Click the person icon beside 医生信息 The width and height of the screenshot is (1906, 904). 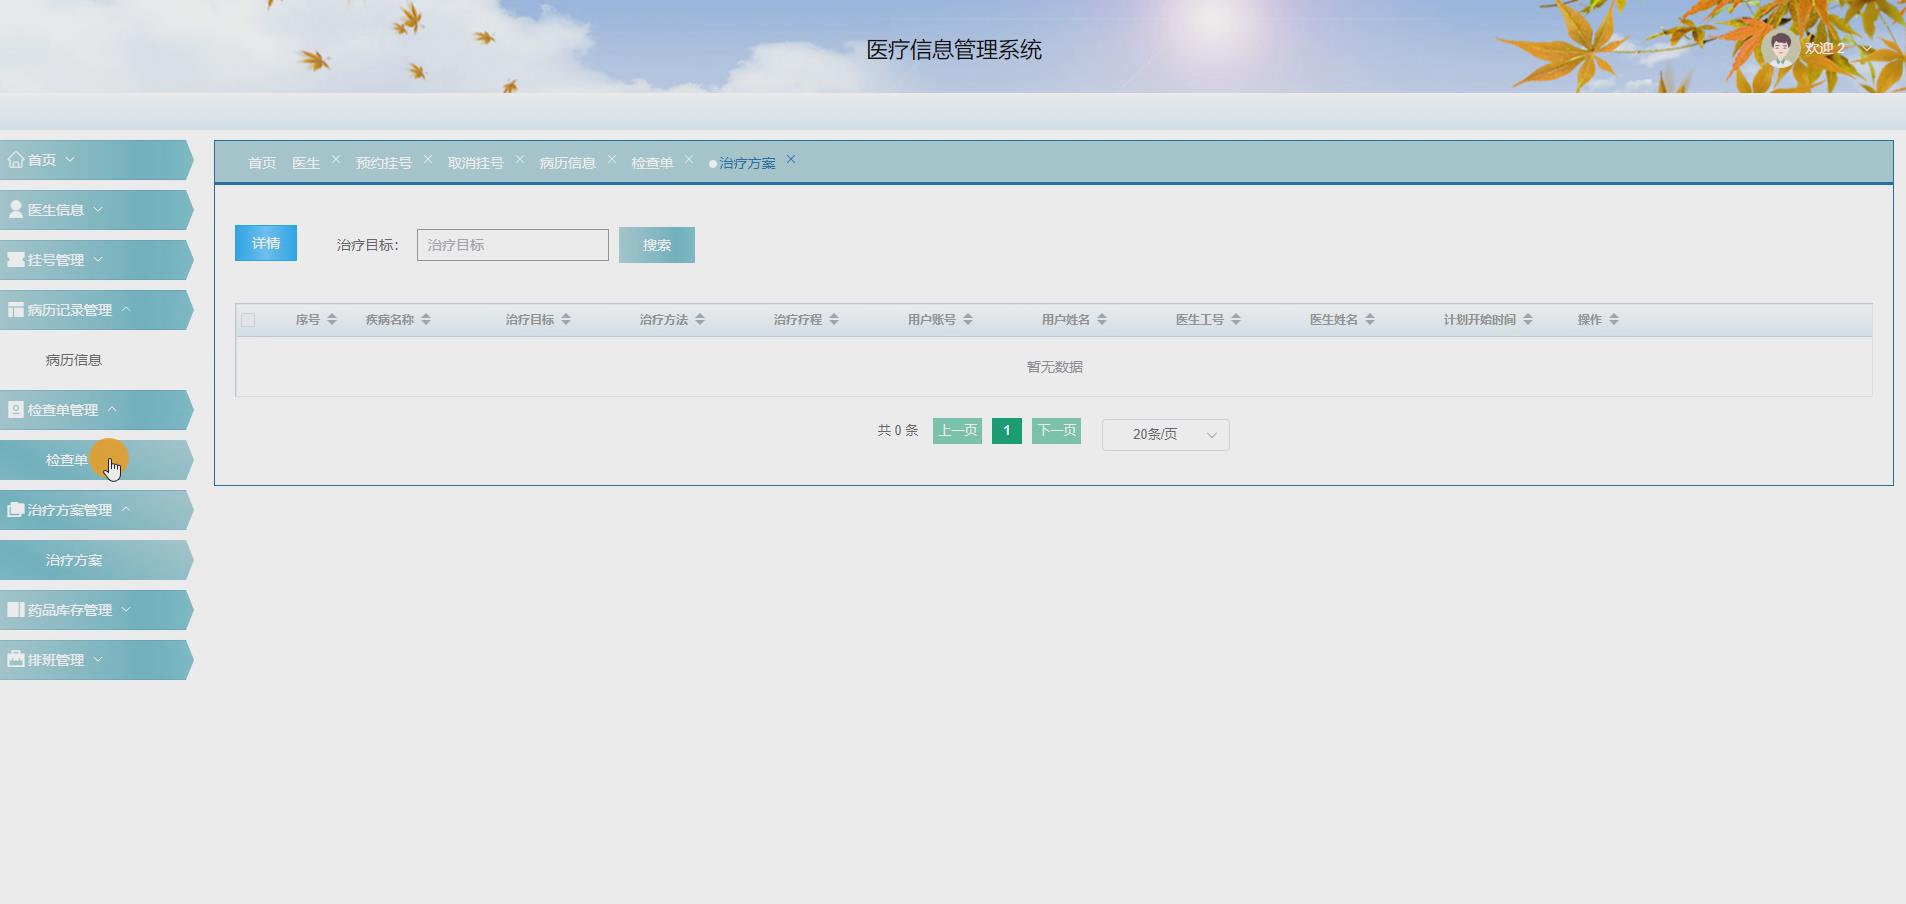14,209
